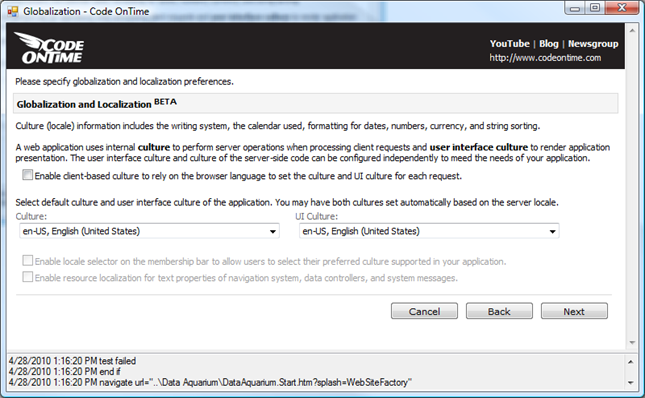
Task: Click the Cancel button
Action: [x=424, y=311]
